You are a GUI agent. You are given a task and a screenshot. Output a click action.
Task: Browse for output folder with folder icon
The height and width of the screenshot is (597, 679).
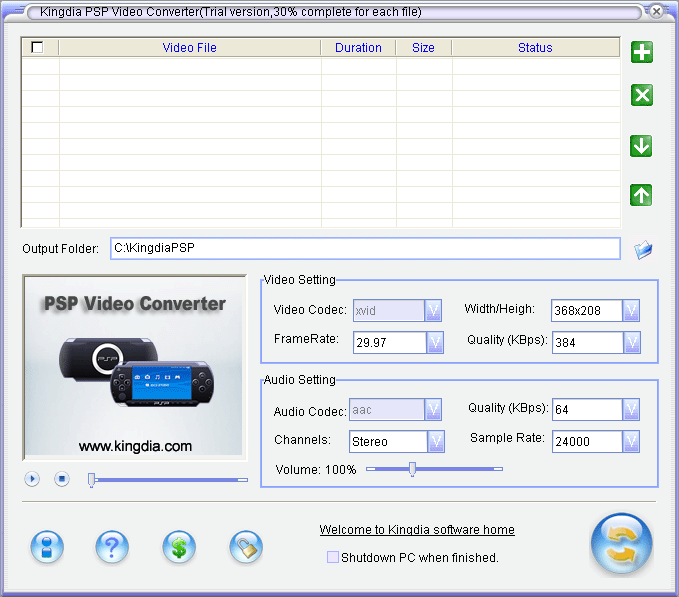(643, 249)
